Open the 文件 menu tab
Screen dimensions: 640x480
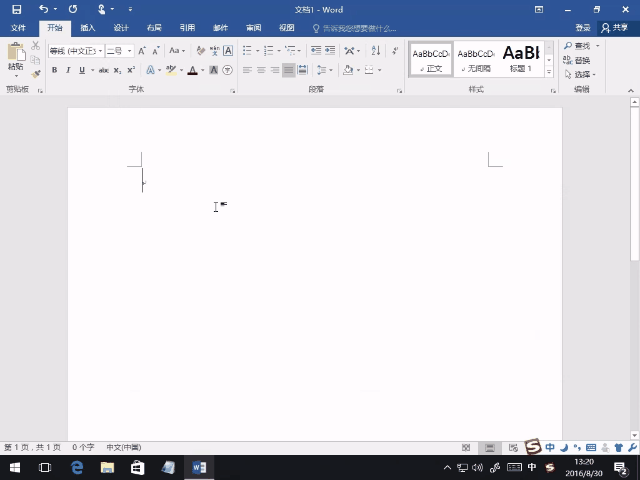coord(18,28)
